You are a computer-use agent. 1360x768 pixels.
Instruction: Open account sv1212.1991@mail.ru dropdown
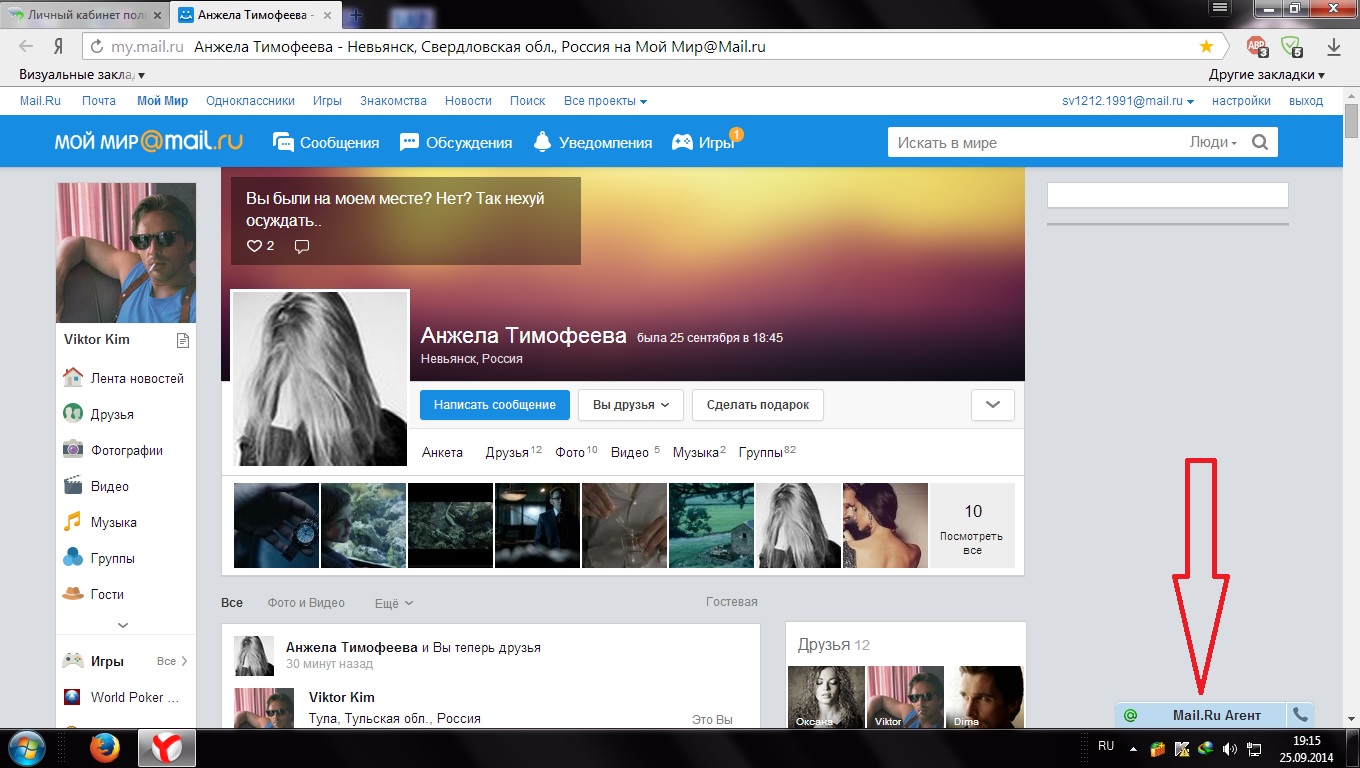[1128, 101]
